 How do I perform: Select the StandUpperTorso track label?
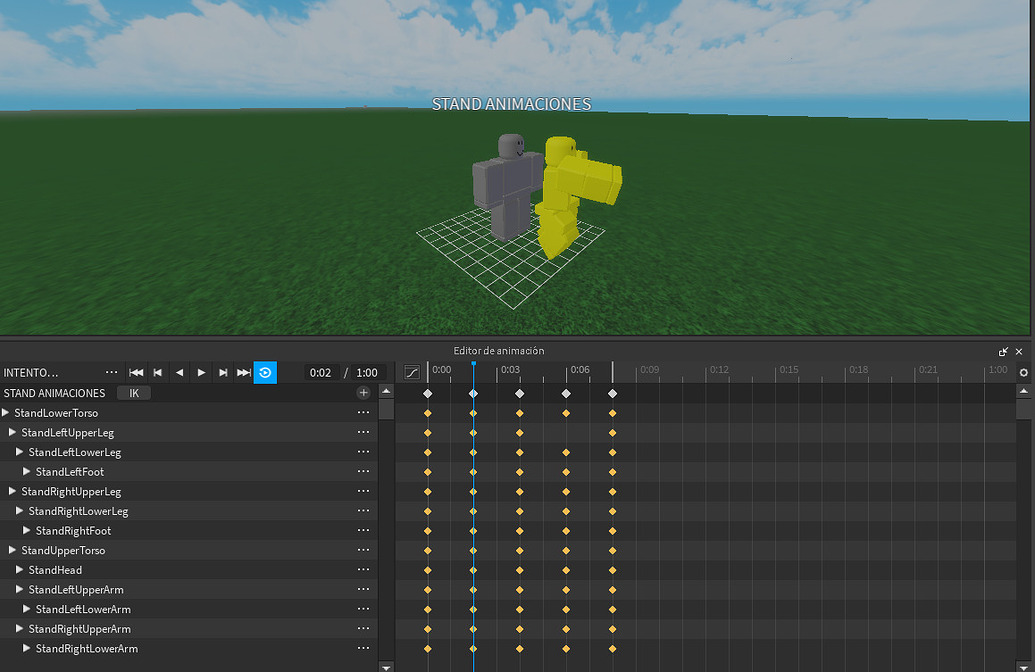(x=63, y=550)
